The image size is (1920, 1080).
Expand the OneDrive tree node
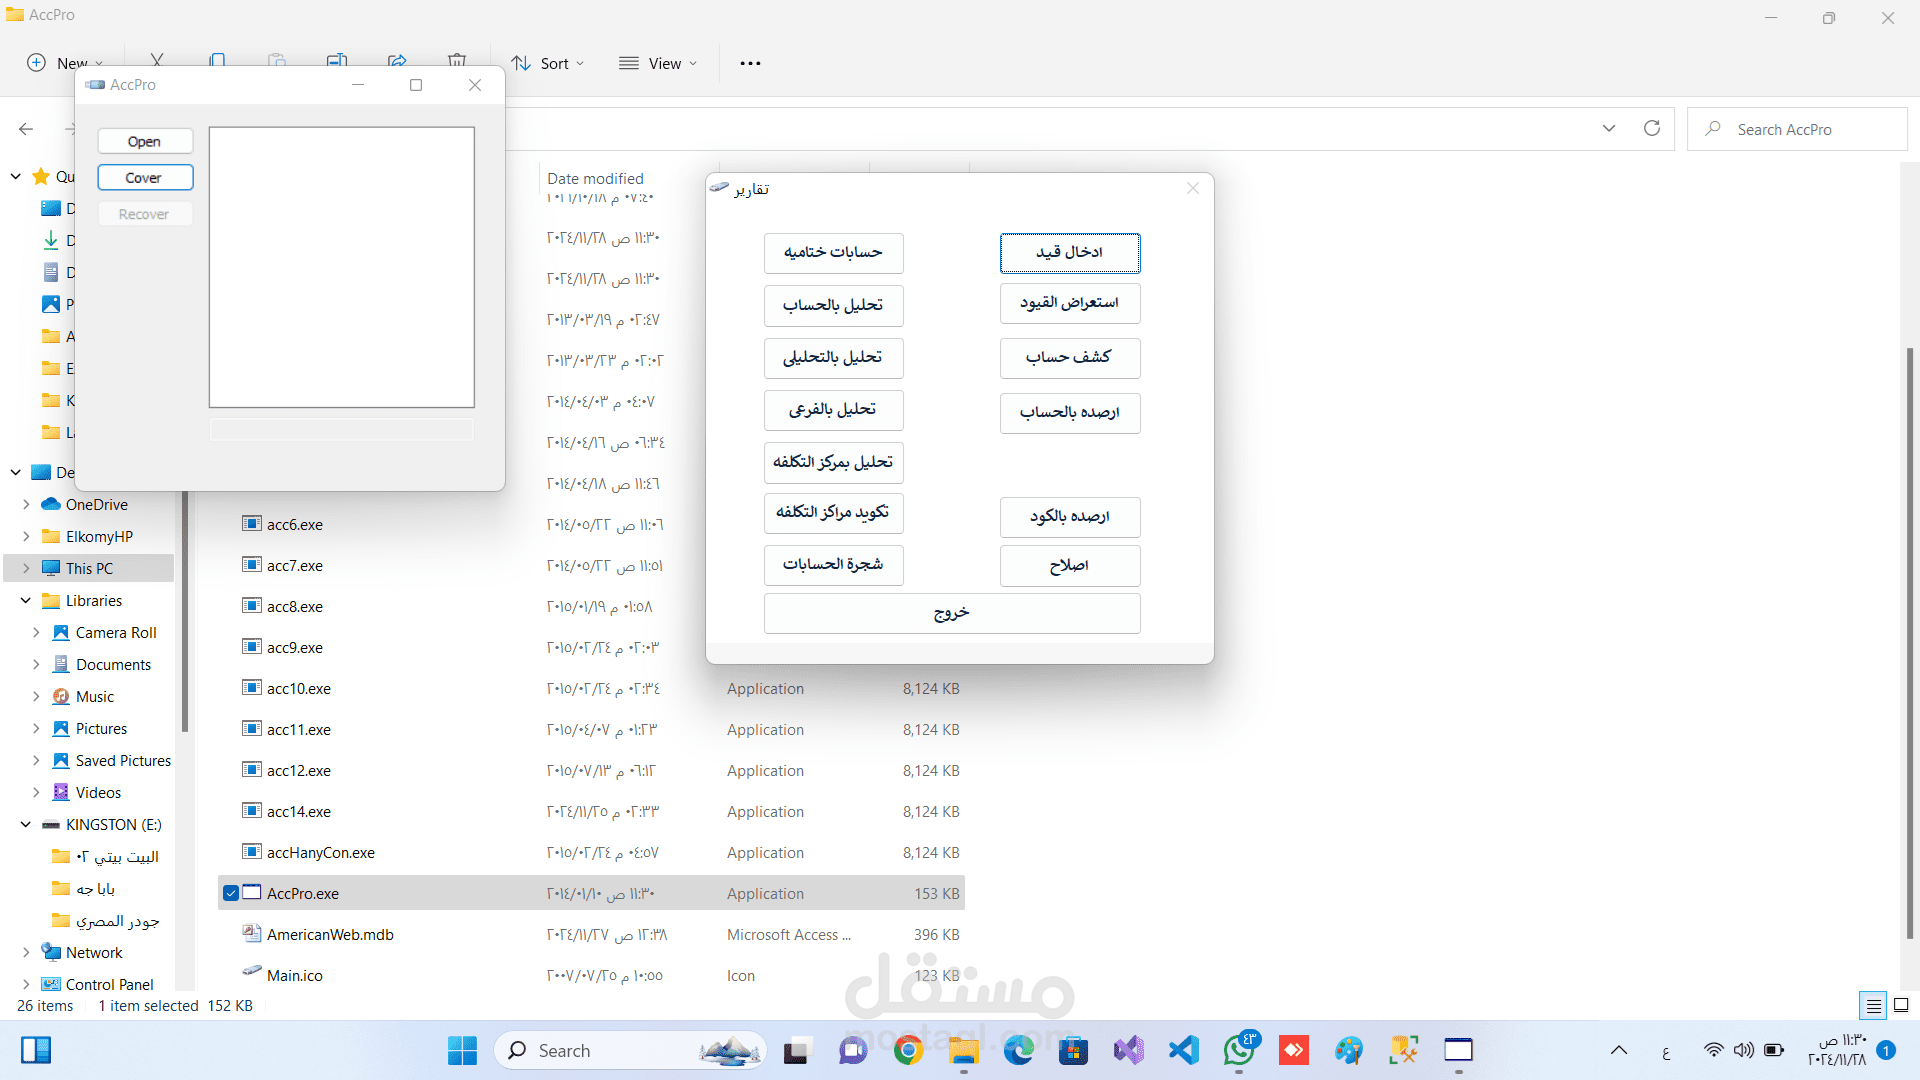coord(26,505)
